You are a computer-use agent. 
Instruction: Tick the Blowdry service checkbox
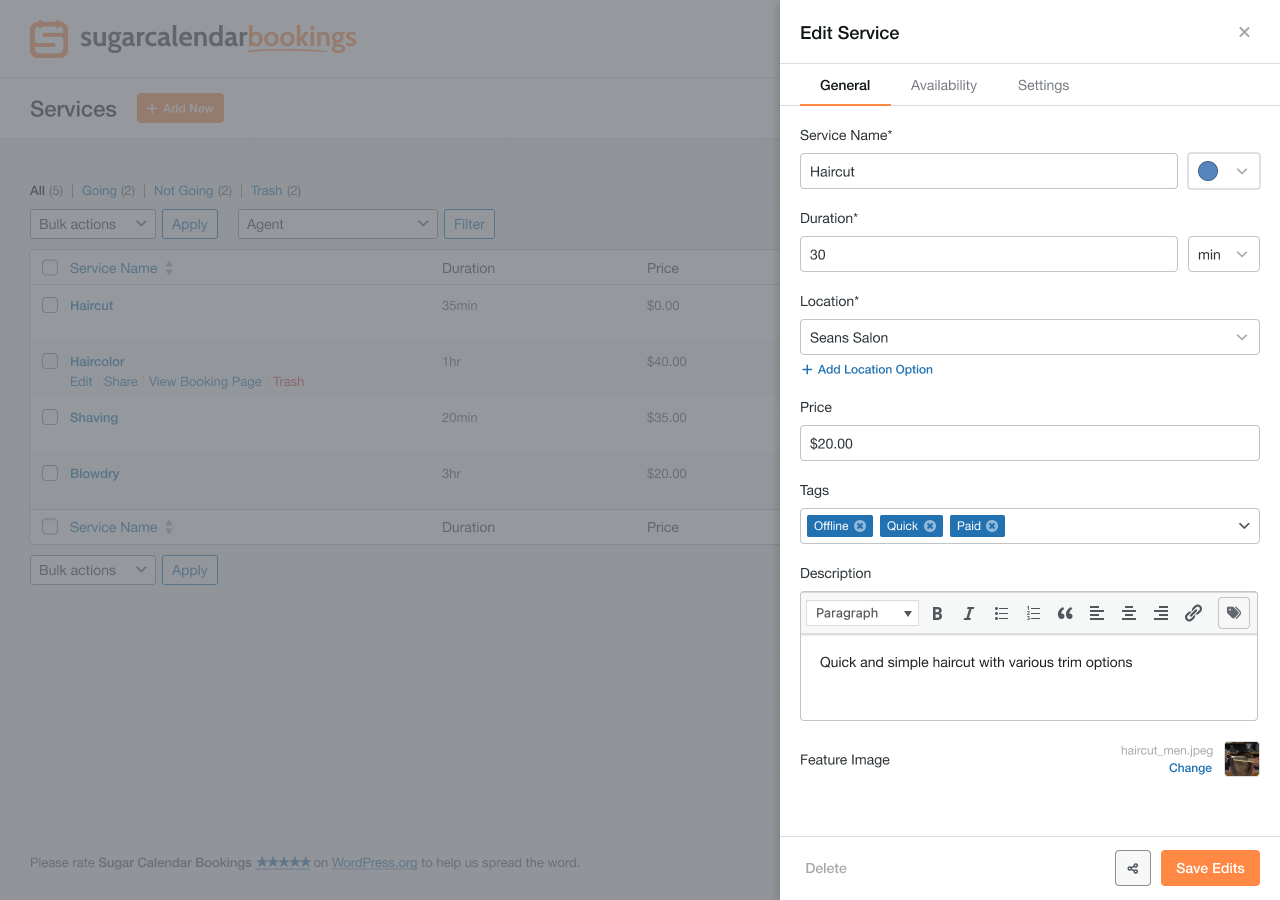click(x=50, y=473)
